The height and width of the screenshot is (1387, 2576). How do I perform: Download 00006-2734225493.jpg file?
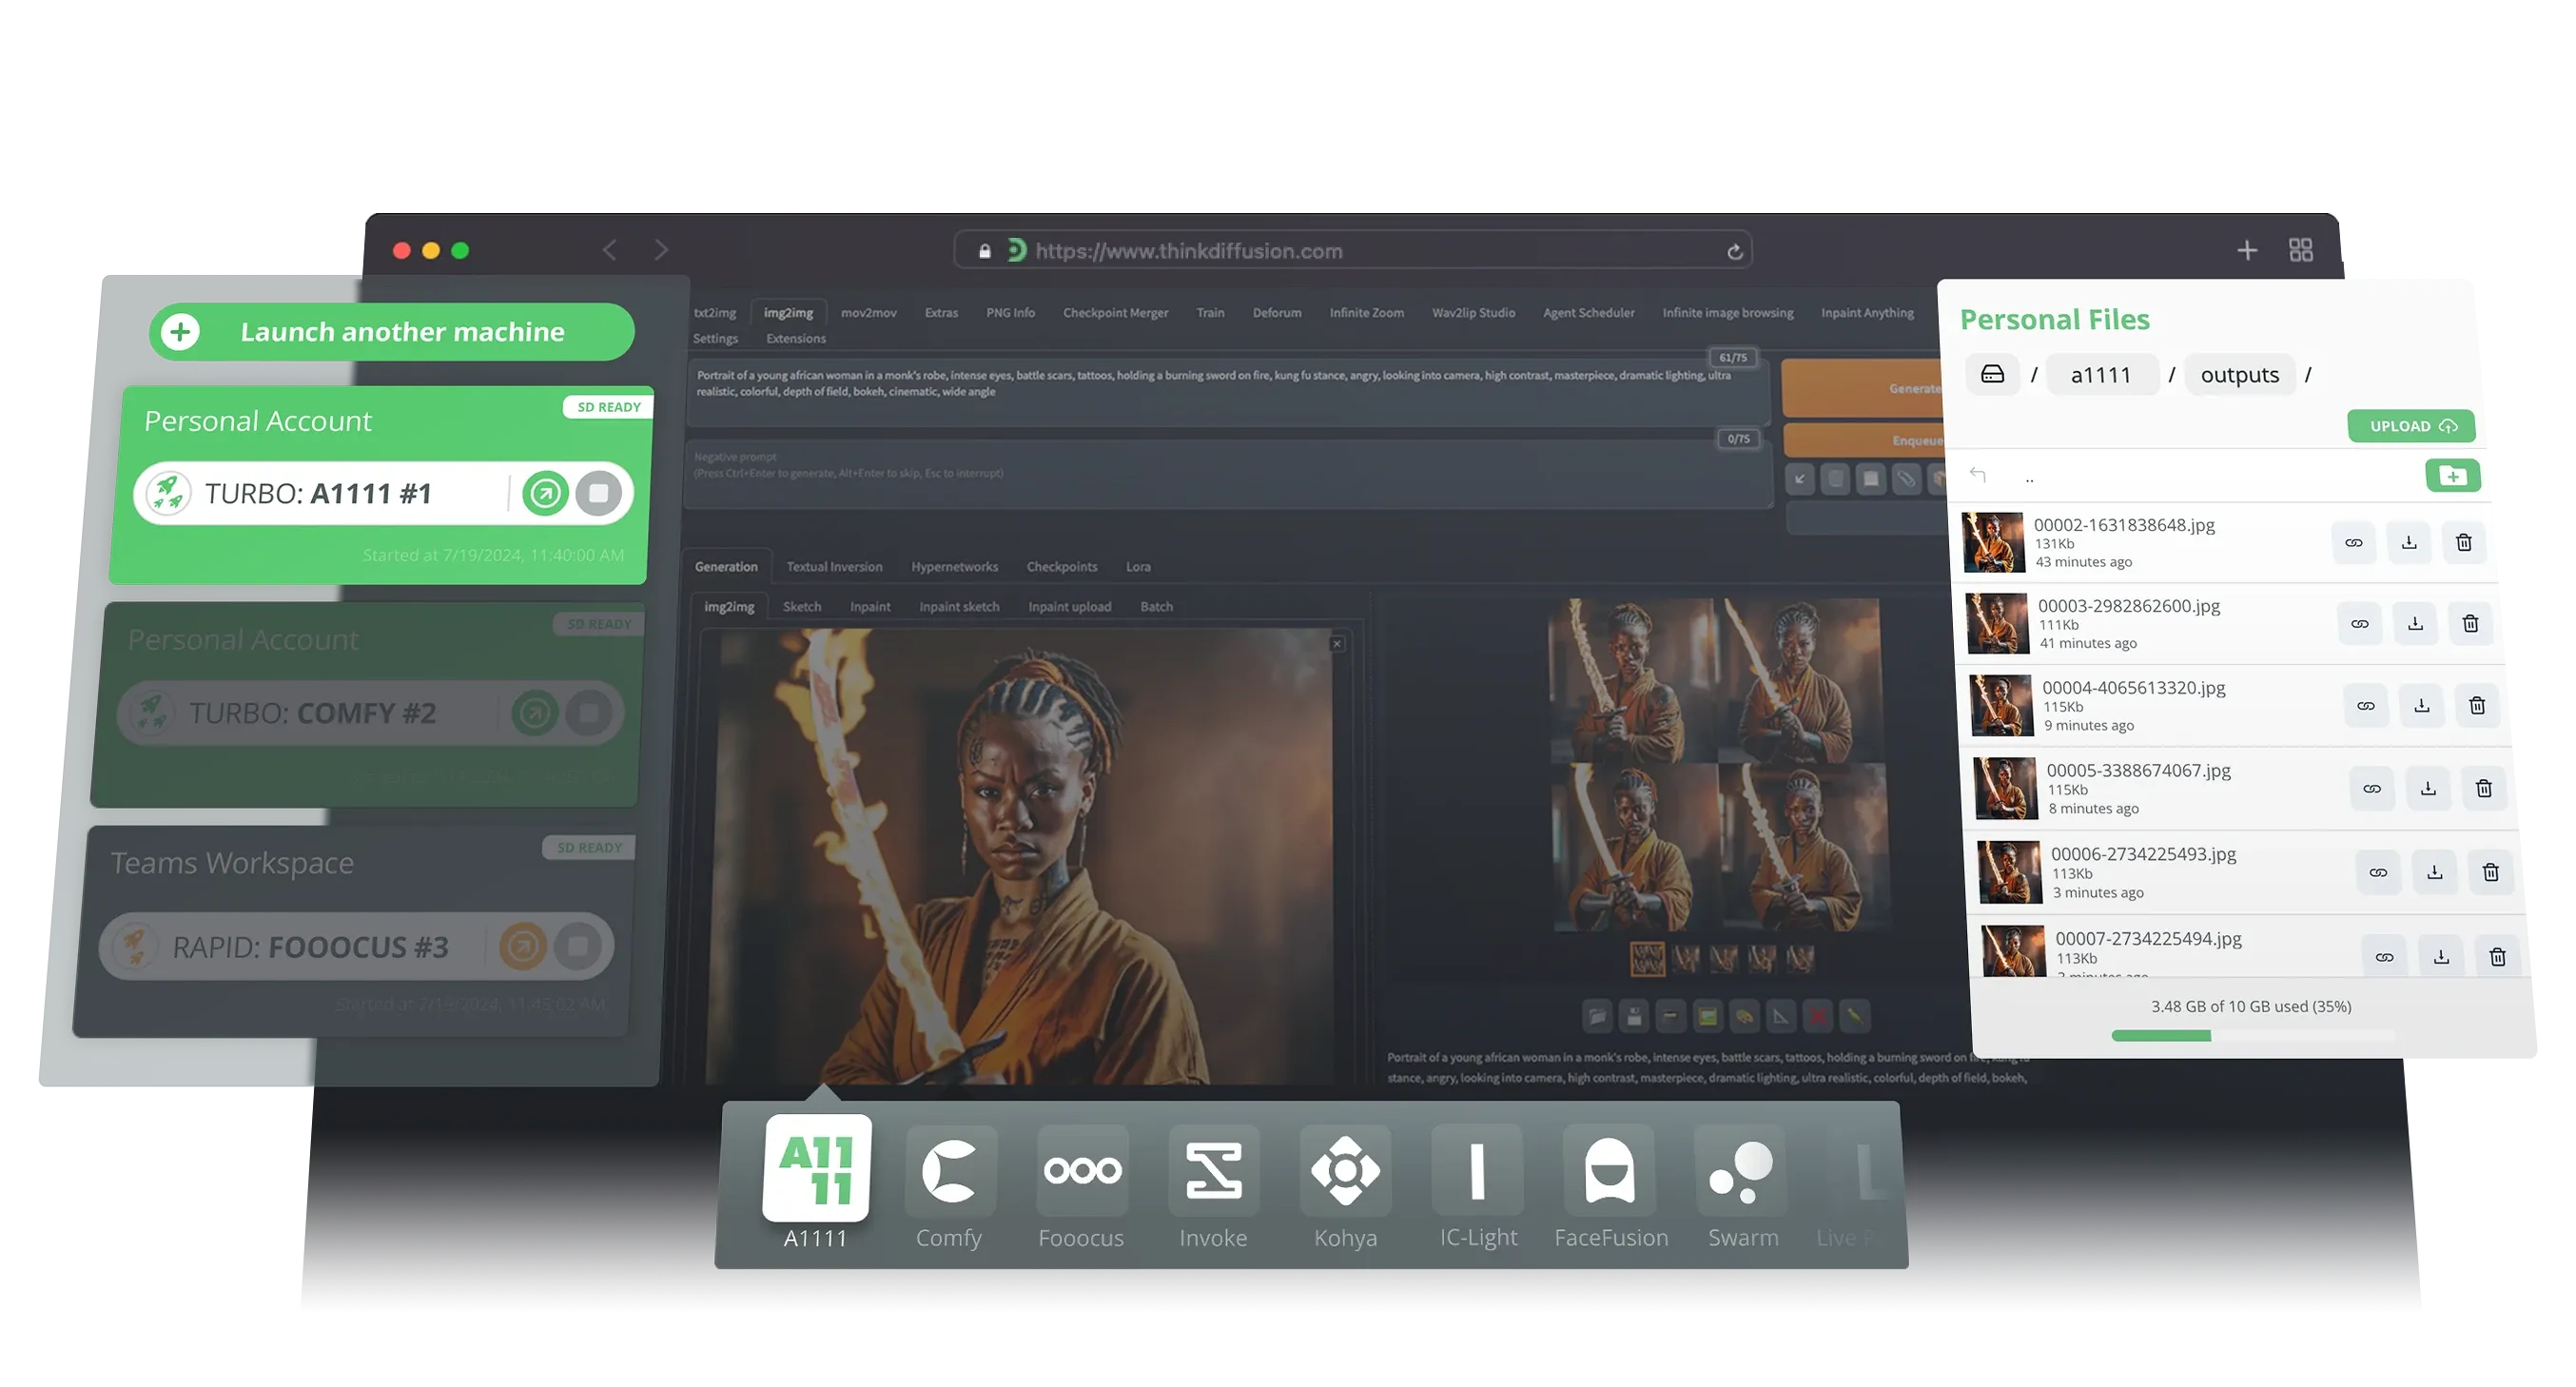2434,873
